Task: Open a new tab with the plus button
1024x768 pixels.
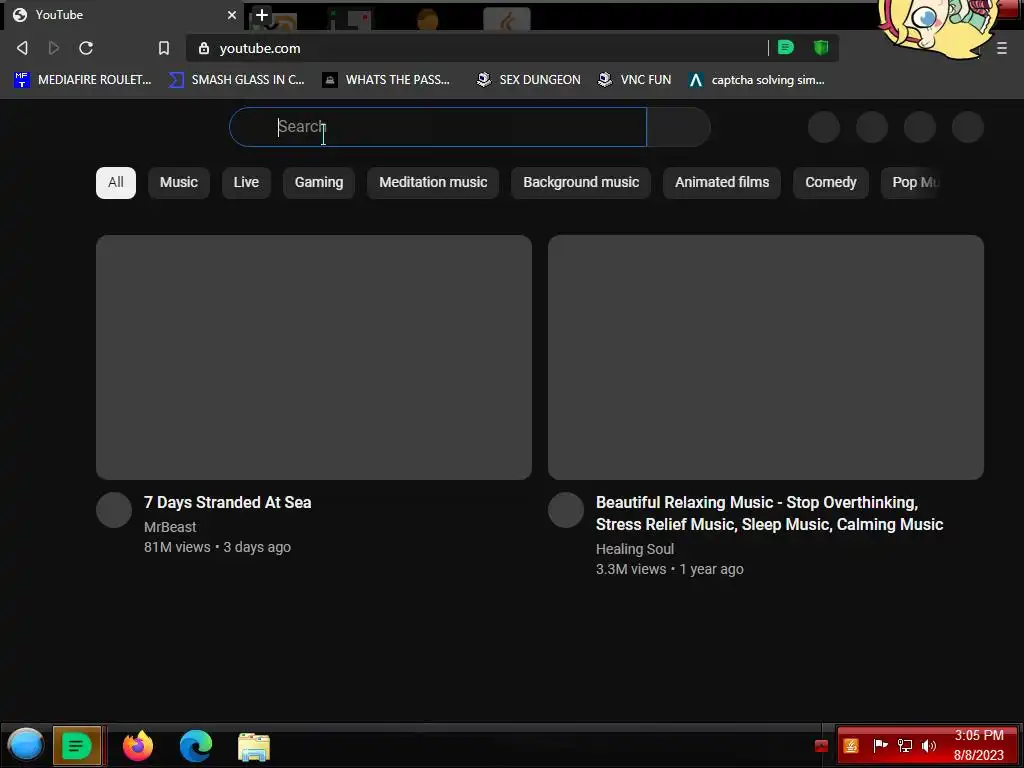Action: (261, 15)
